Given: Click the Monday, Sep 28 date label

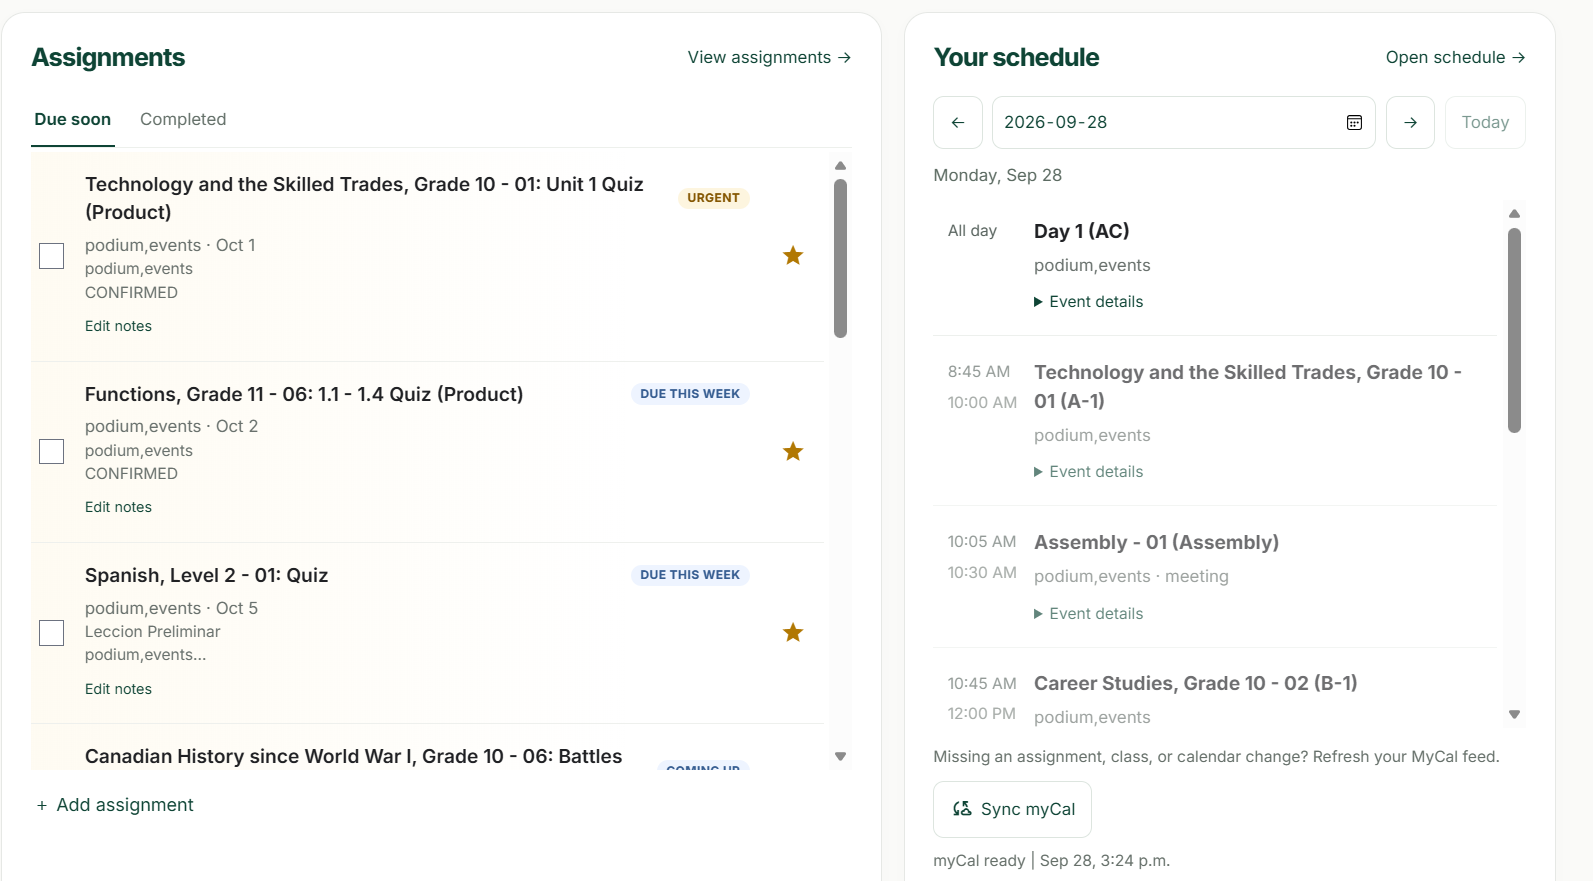Looking at the screenshot, I should click(997, 175).
